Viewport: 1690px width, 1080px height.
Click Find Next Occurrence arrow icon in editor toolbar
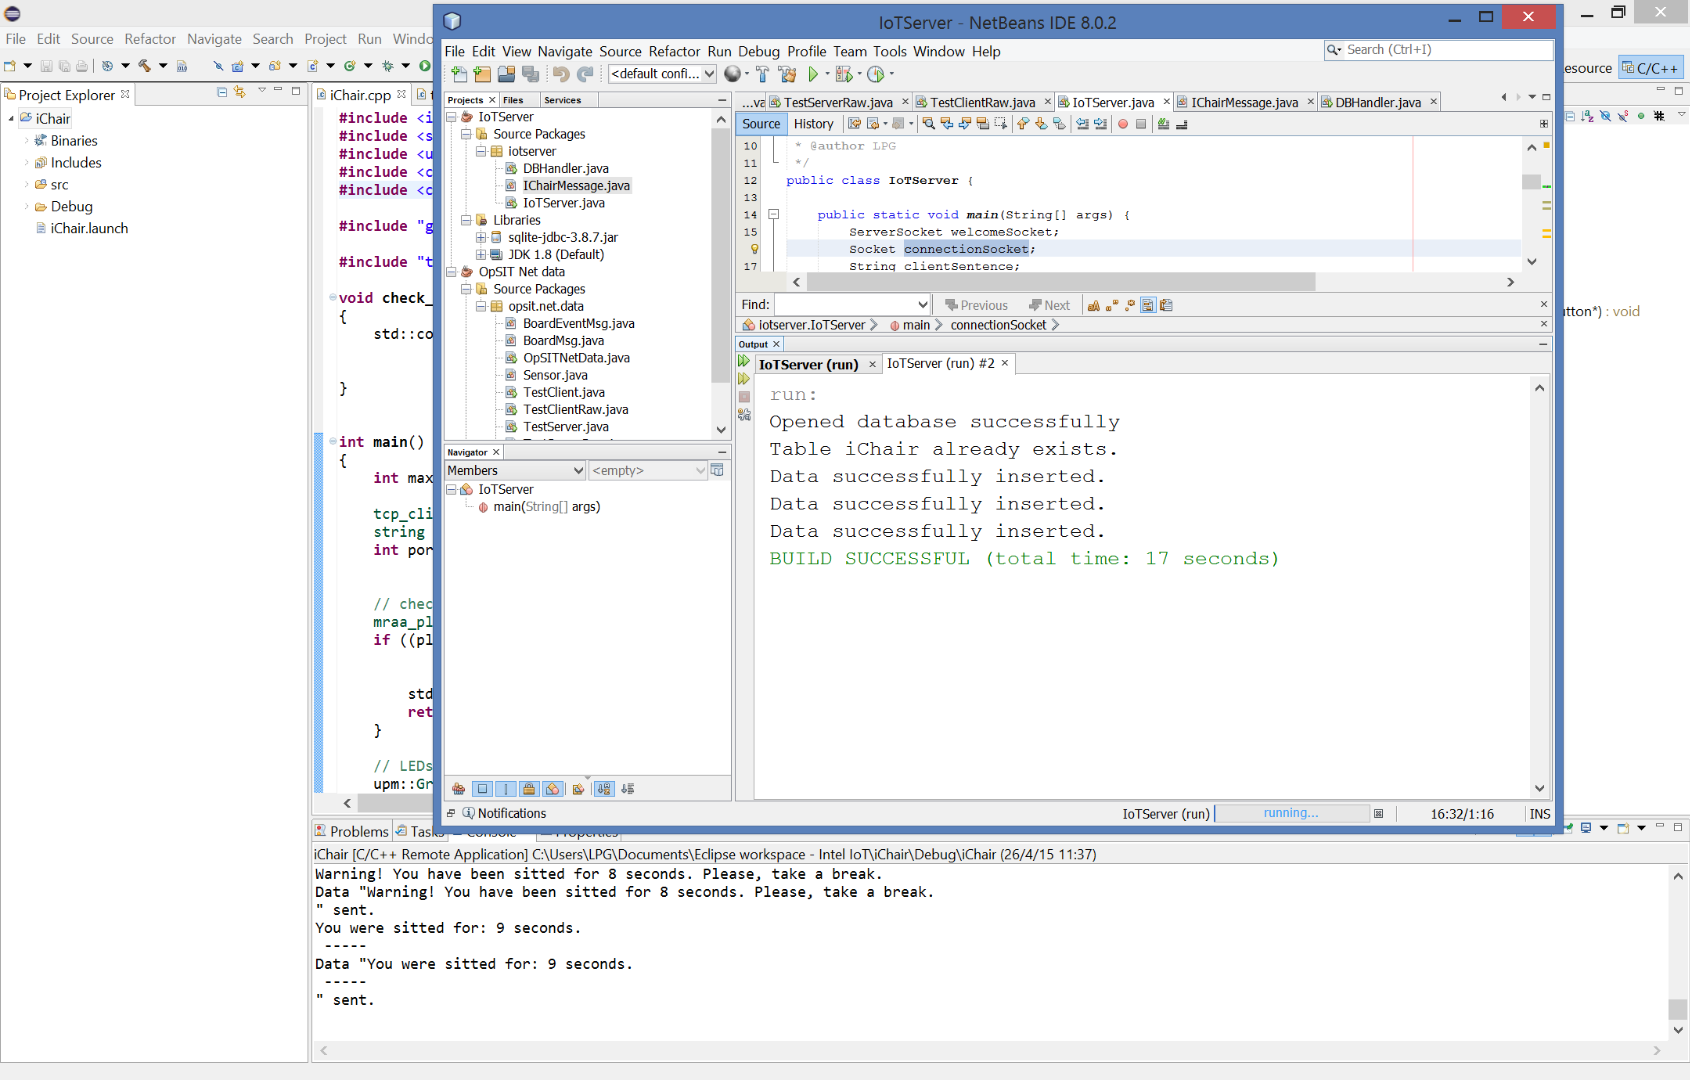tap(965, 124)
